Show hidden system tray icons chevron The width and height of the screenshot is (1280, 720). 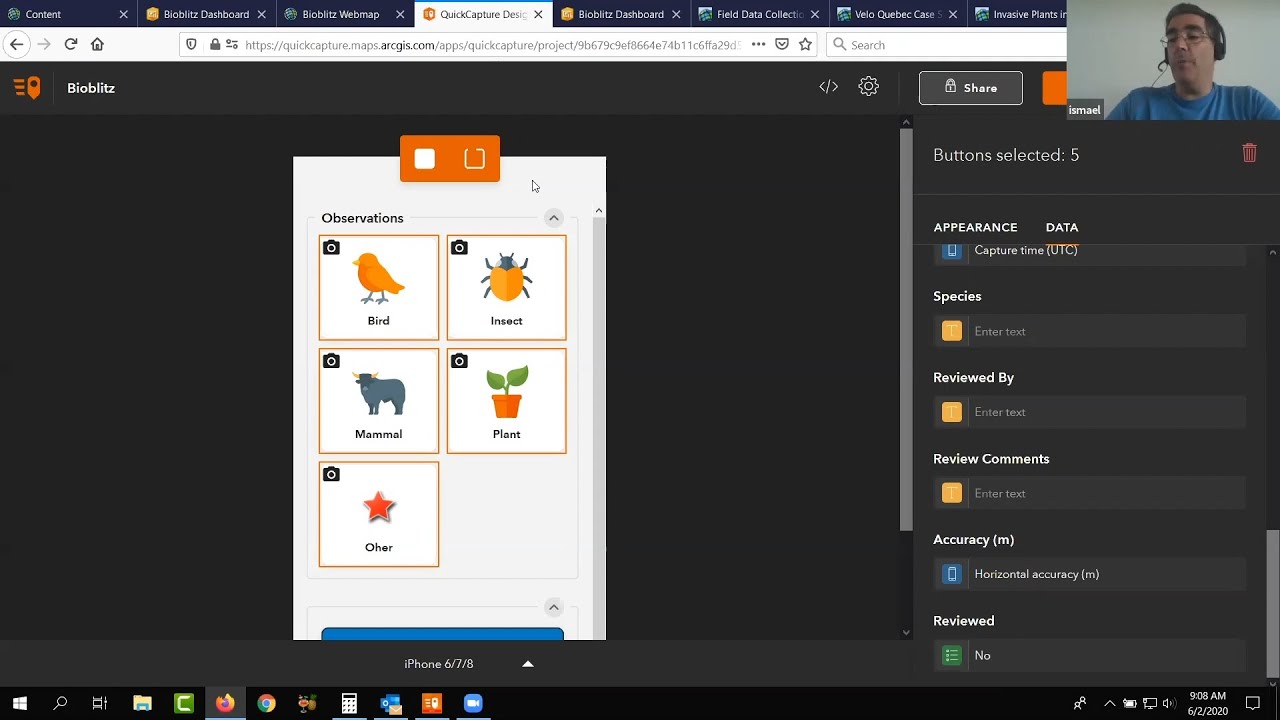(1109, 703)
